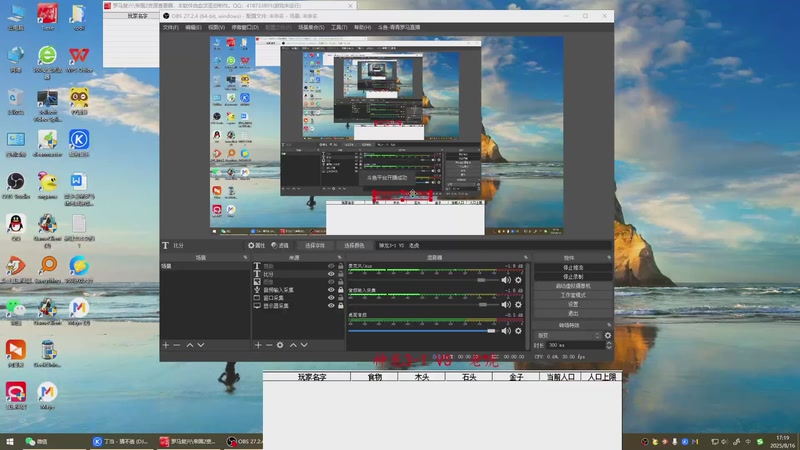Adjust the 300 ms duration stepper arrows
This screenshot has height=450, width=800.
609,345
